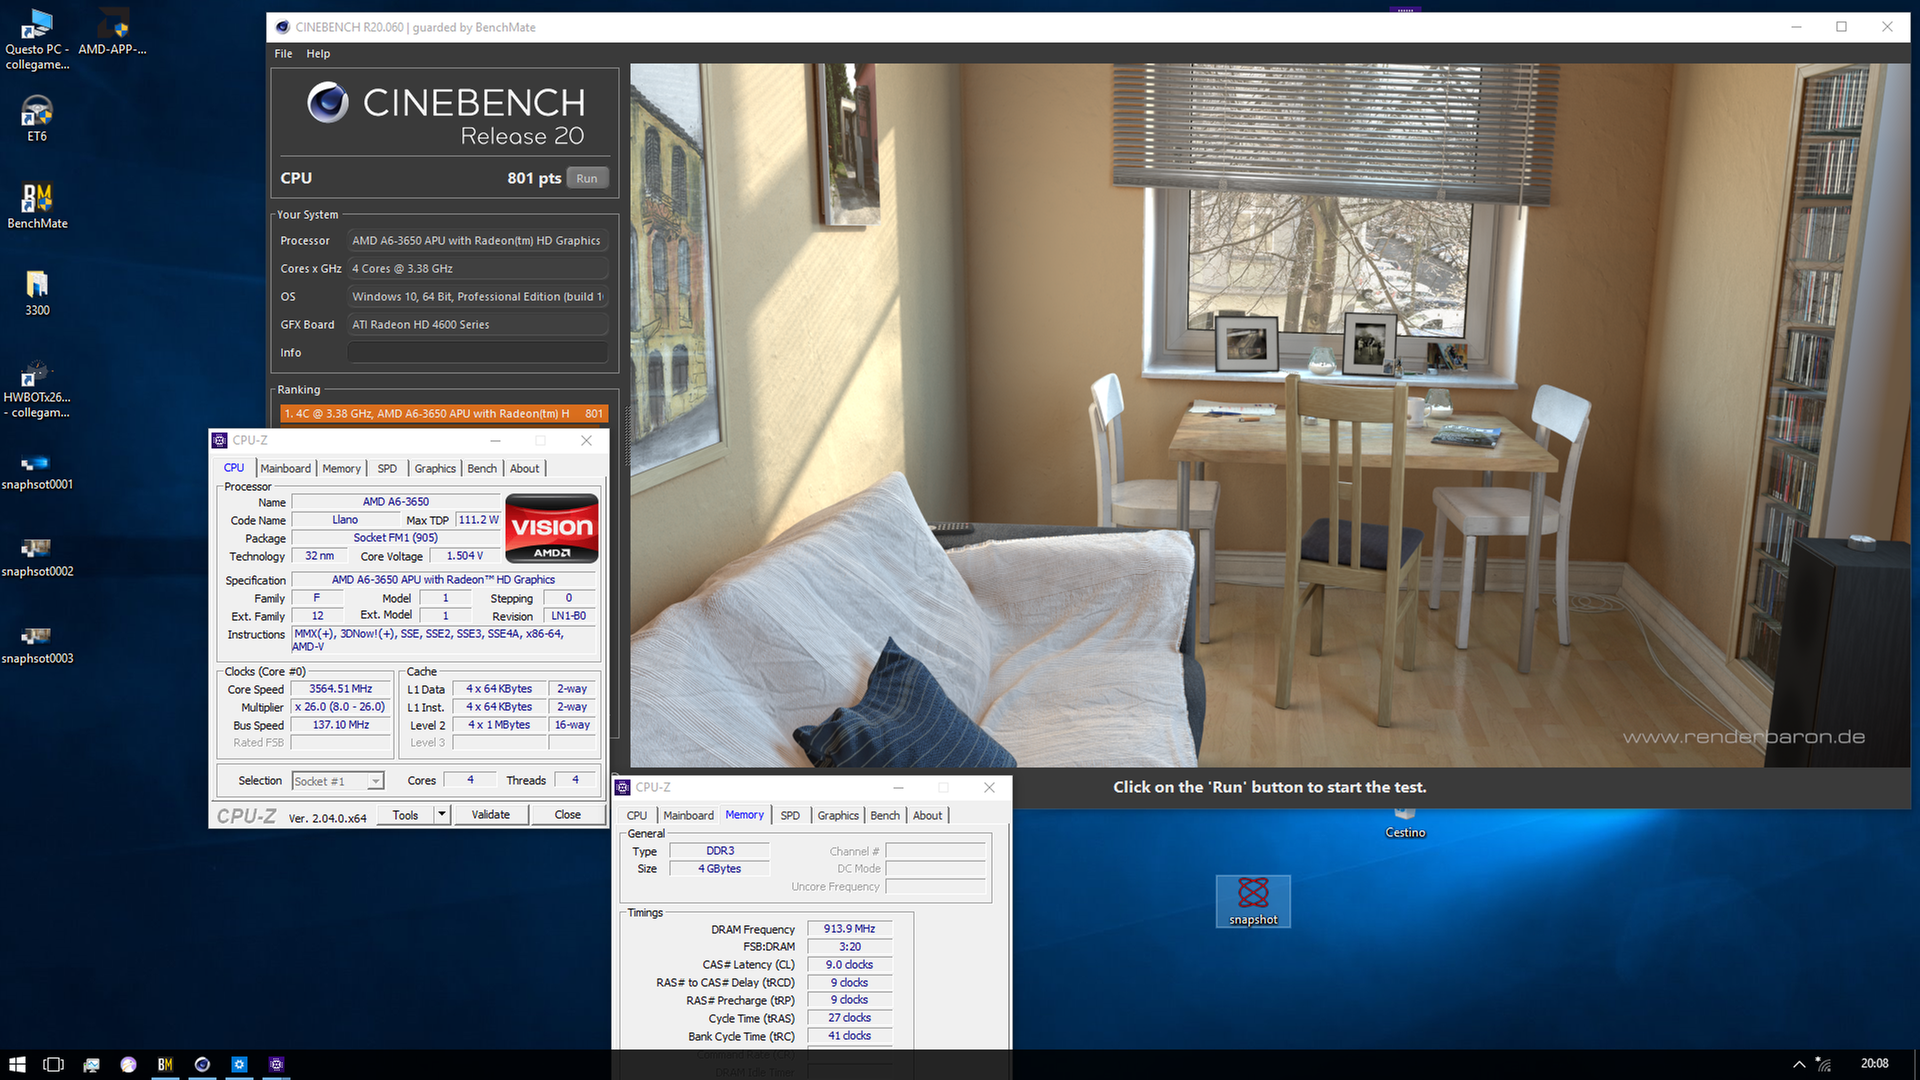Select the ranking entry scoring 801
The image size is (1920, 1080).
click(x=444, y=413)
